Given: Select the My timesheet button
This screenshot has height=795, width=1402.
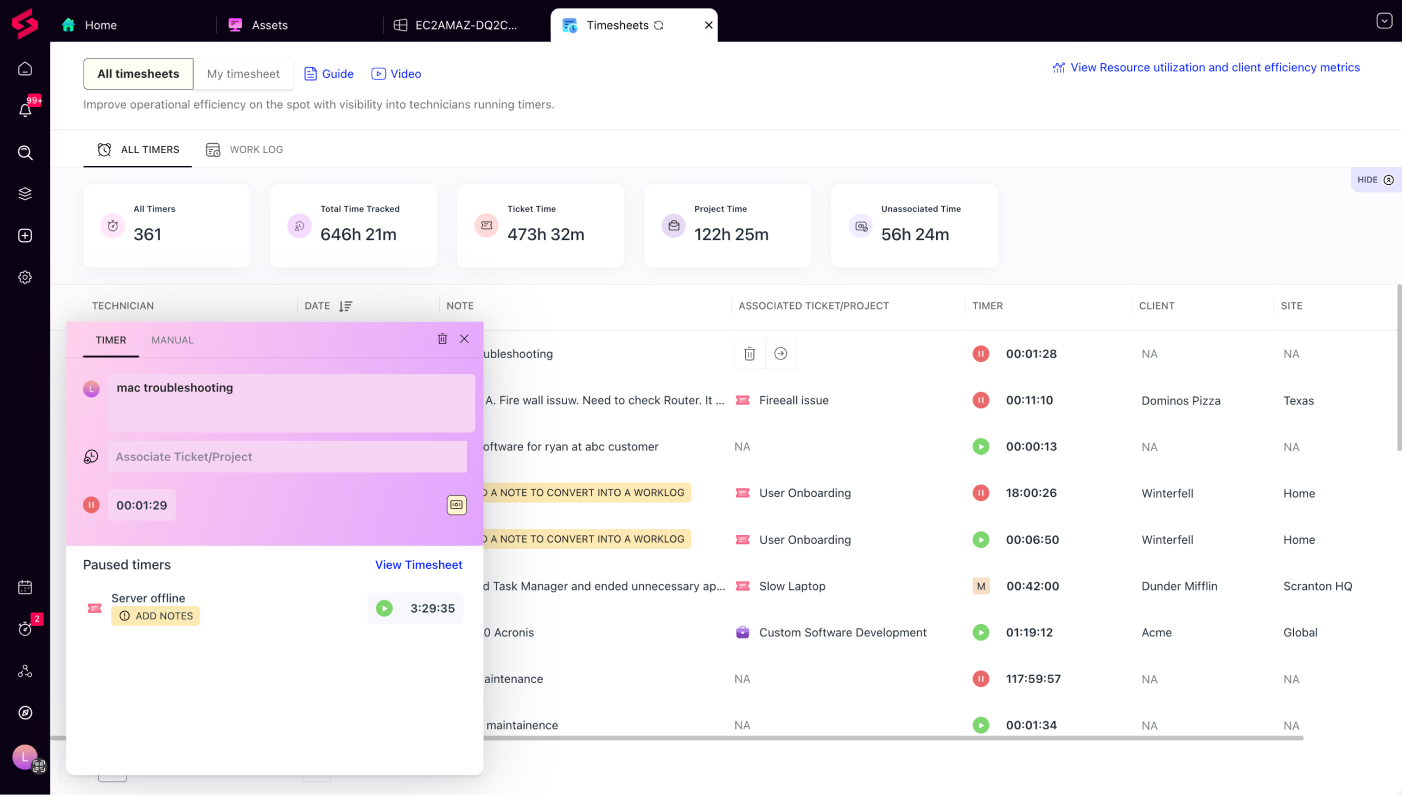Looking at the screenshot, I should coord(243,74).
